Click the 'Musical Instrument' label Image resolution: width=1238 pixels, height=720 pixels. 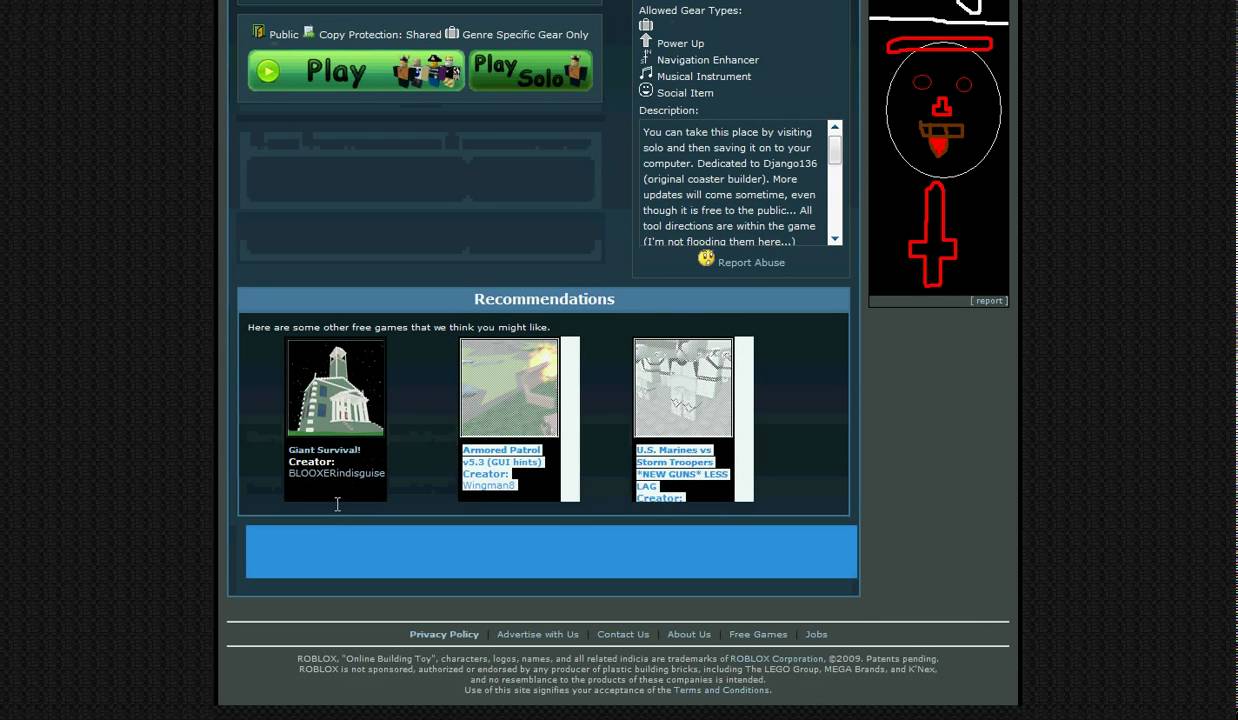point(704,76)
